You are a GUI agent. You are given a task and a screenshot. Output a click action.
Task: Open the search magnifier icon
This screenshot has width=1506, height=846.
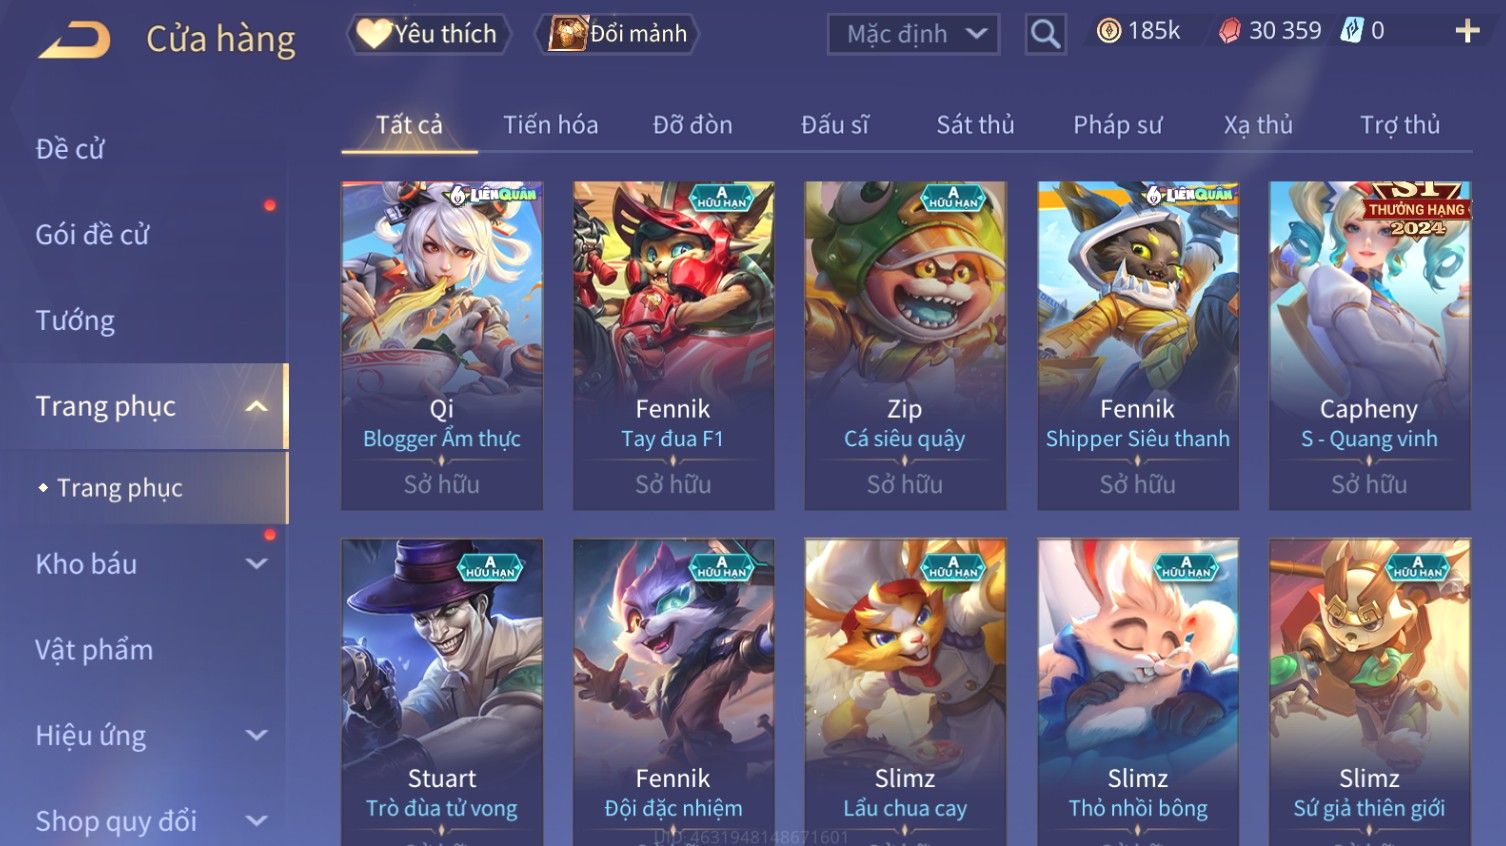pos(1045,35)
